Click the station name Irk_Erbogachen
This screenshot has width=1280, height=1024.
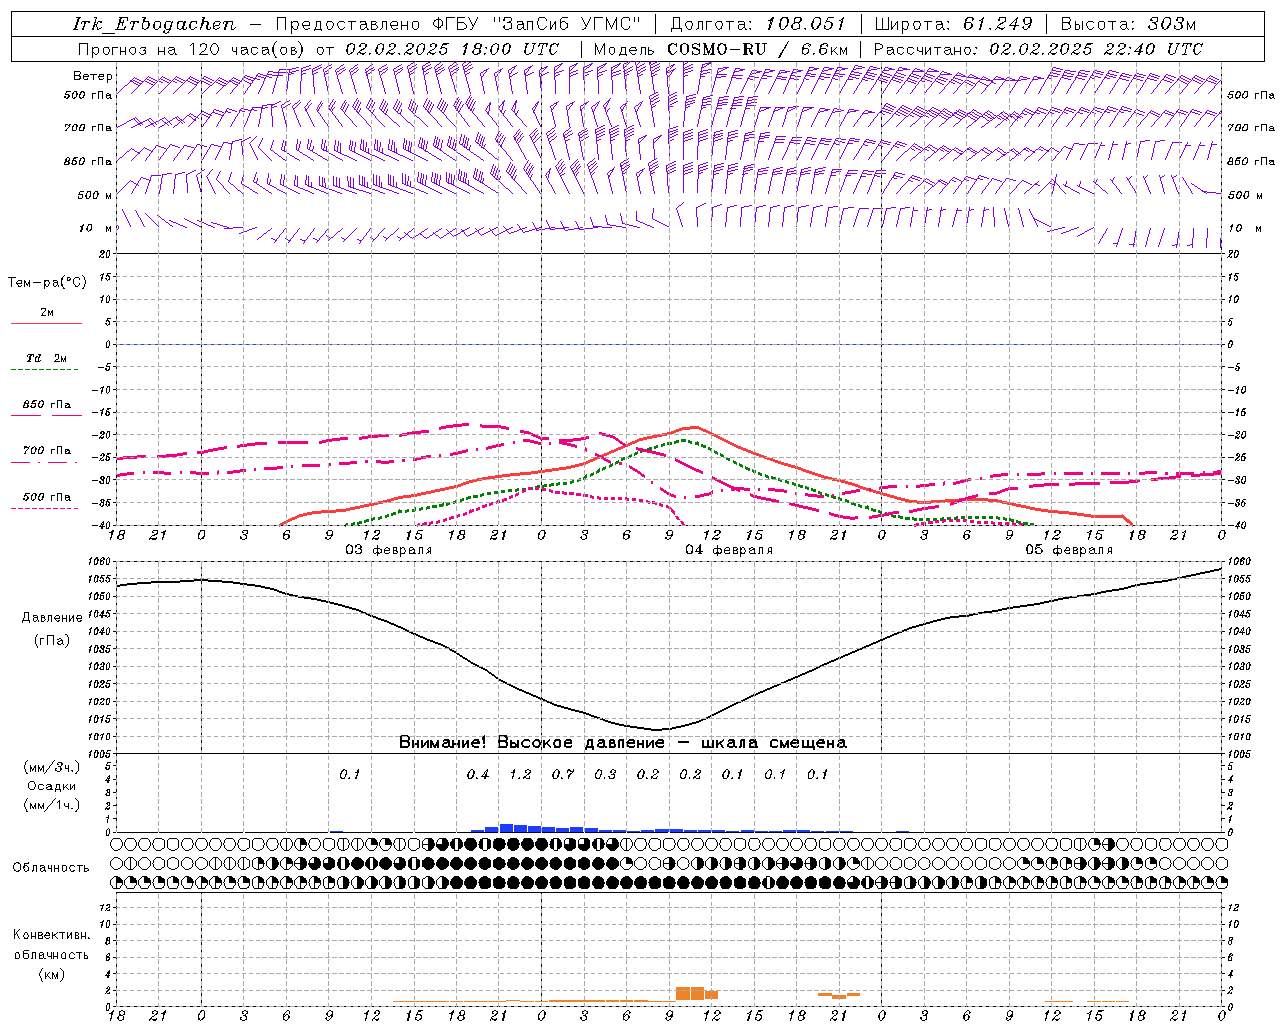pos(155,24)
